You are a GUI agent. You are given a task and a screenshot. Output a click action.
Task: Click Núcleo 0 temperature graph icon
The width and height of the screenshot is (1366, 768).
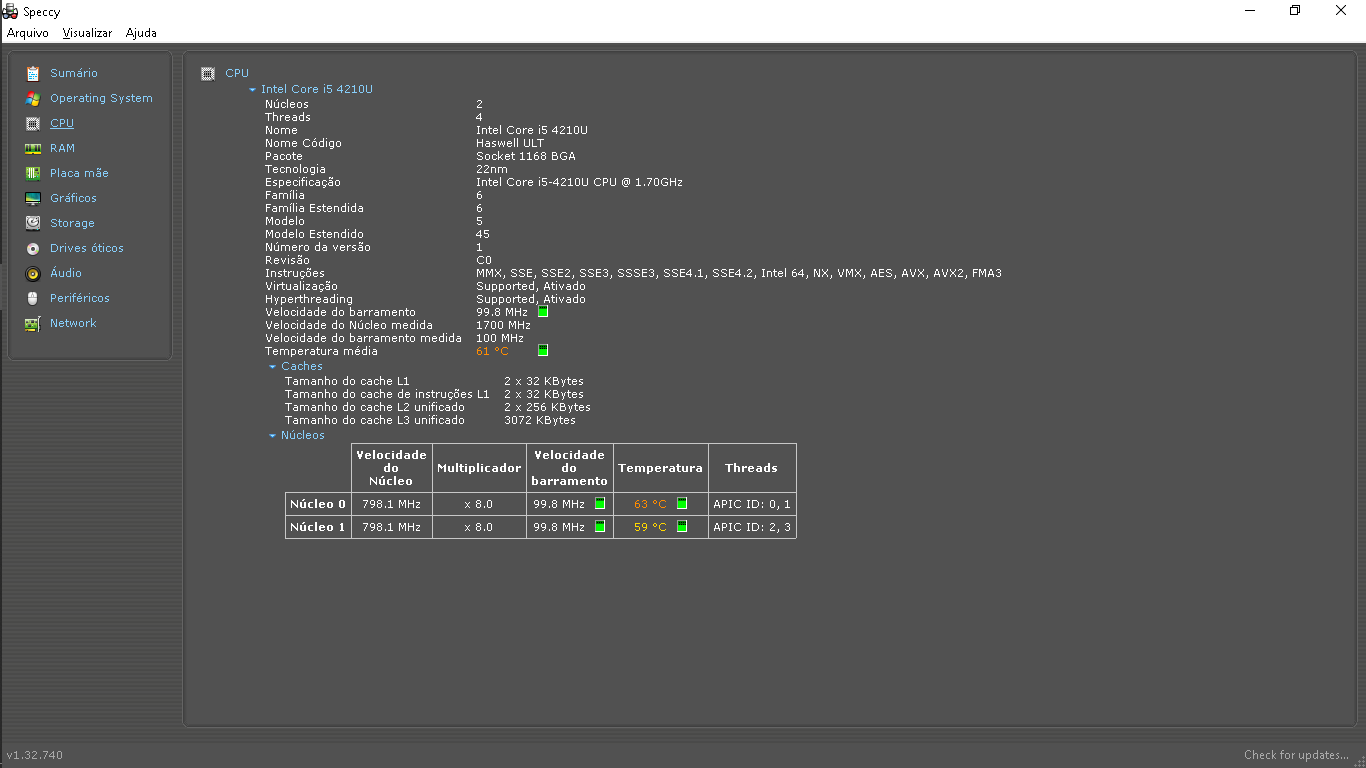(682, 503)
